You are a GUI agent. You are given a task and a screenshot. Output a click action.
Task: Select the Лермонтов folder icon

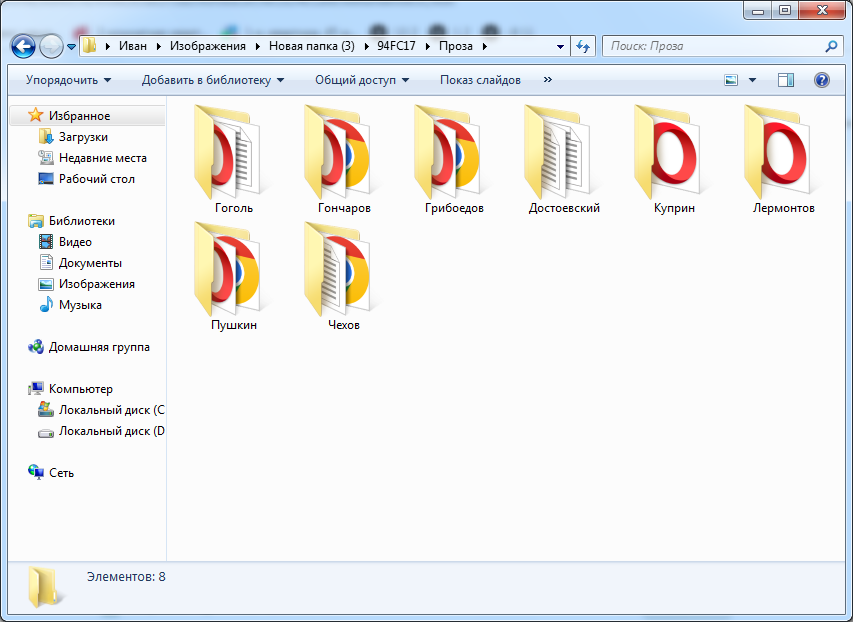[779, 152]
